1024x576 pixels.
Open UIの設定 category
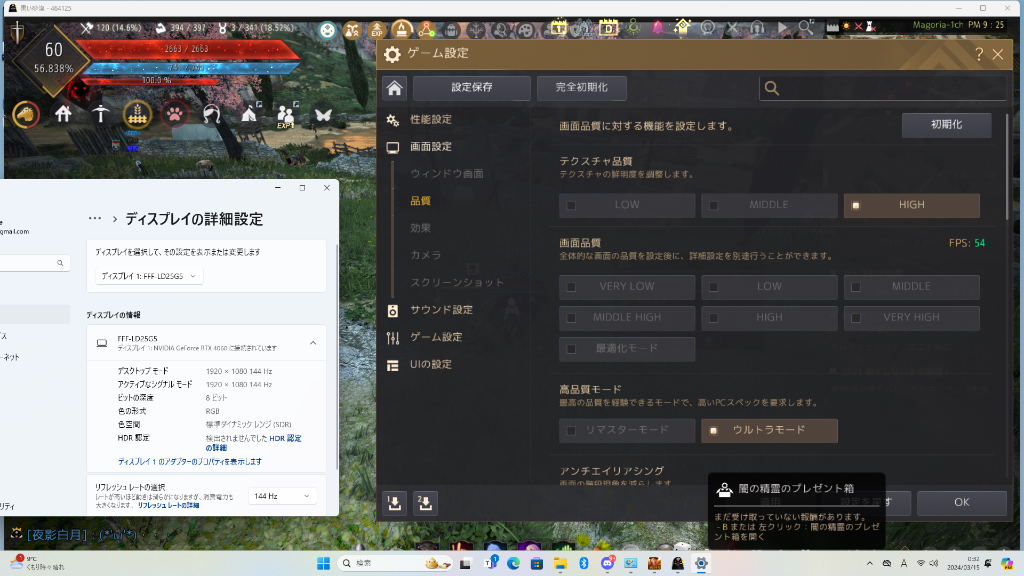pyautogui.click(x=430, y=365)
